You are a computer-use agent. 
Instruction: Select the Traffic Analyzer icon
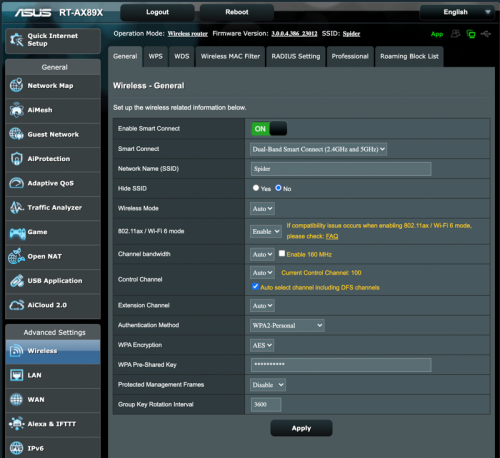16,208
